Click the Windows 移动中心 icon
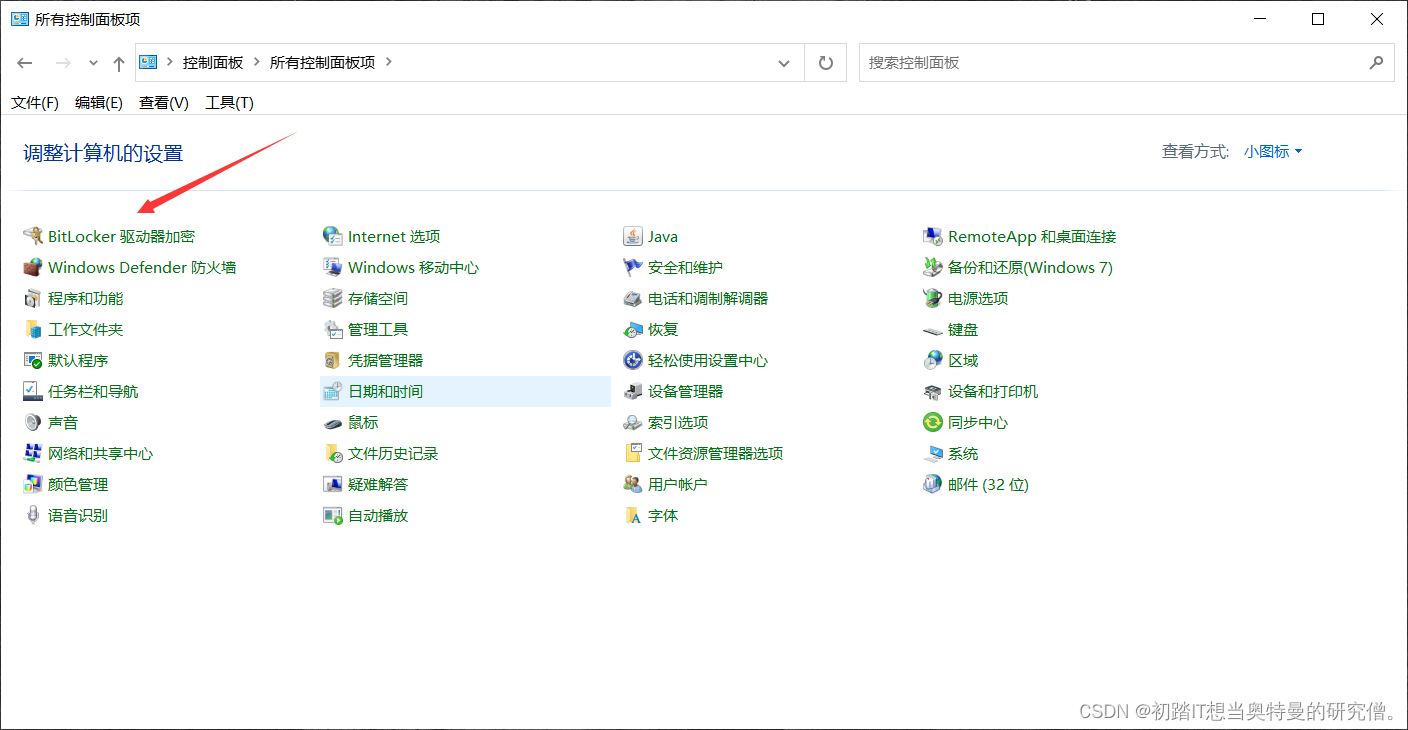Viewport: 1408px width, 730px height. (x=333, y=268)
